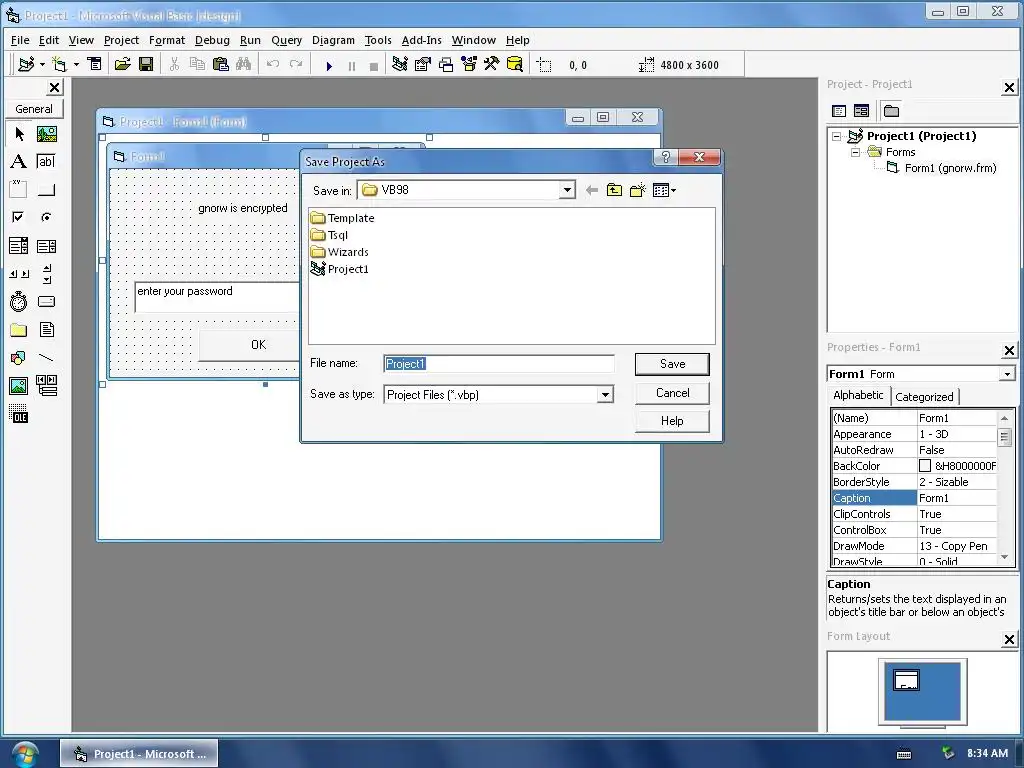1024x768 pixels.
Task: Select the Timer stopwatch control tool
Action: (x=19, y=301)
